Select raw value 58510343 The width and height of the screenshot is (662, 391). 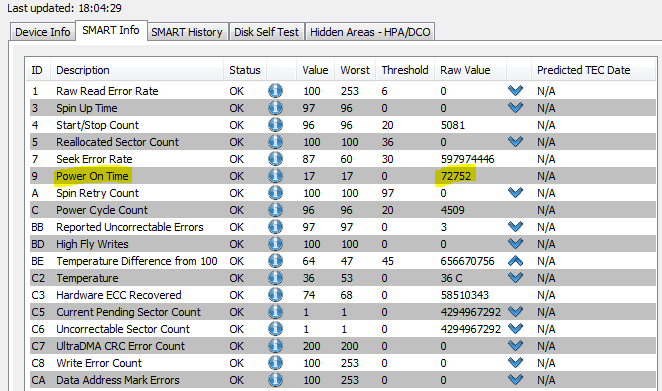[x=465, y=295]
